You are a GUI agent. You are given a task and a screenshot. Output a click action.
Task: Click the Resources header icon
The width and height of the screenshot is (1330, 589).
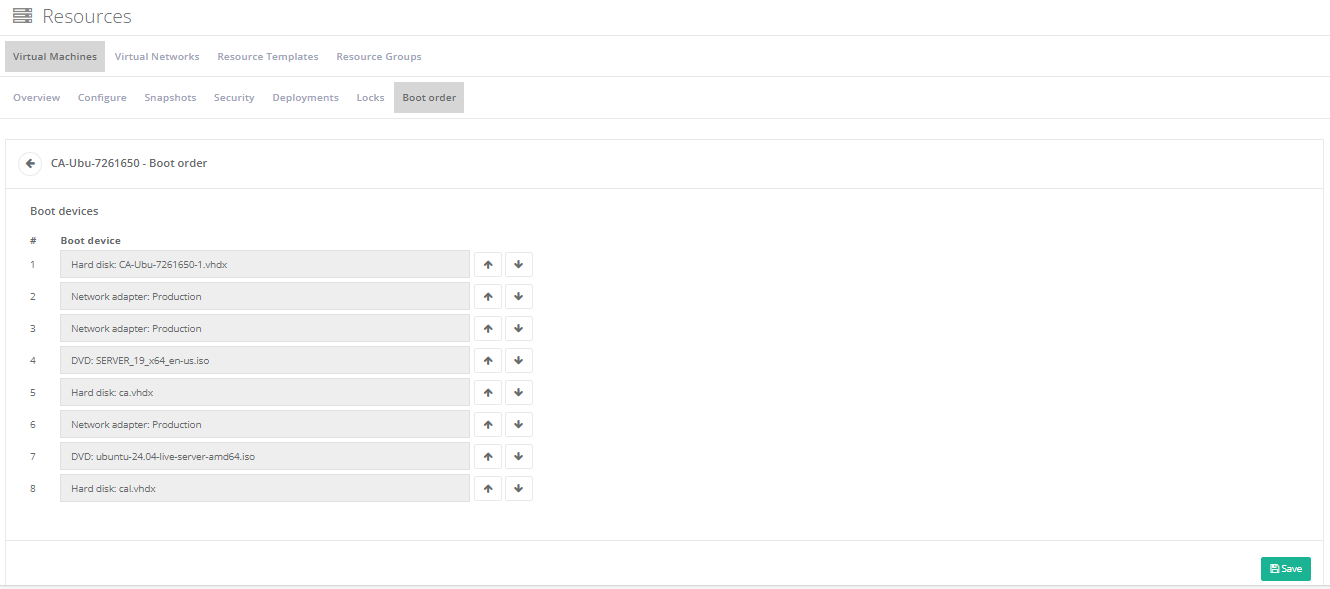[x=22, y=16]
